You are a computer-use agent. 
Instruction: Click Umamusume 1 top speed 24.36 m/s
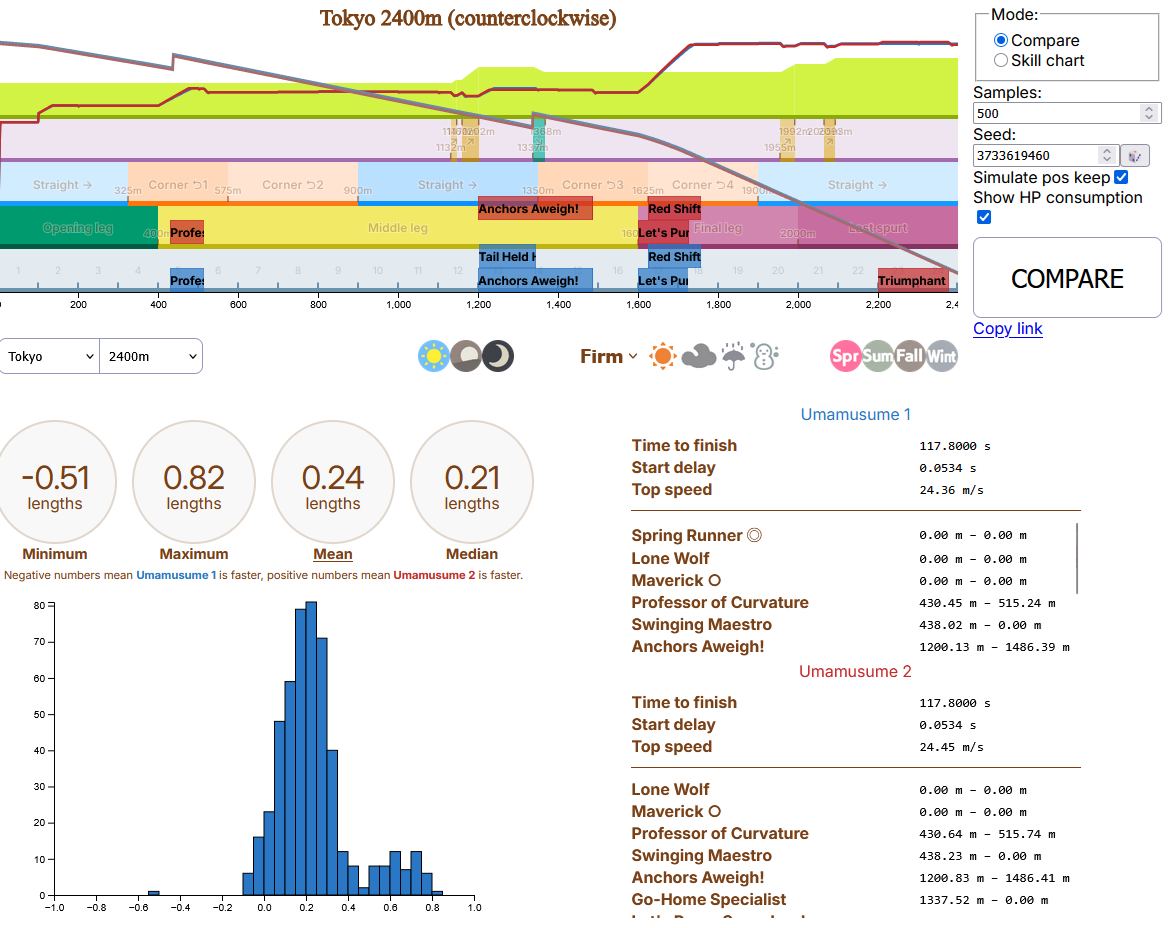[x=951, y=490]
